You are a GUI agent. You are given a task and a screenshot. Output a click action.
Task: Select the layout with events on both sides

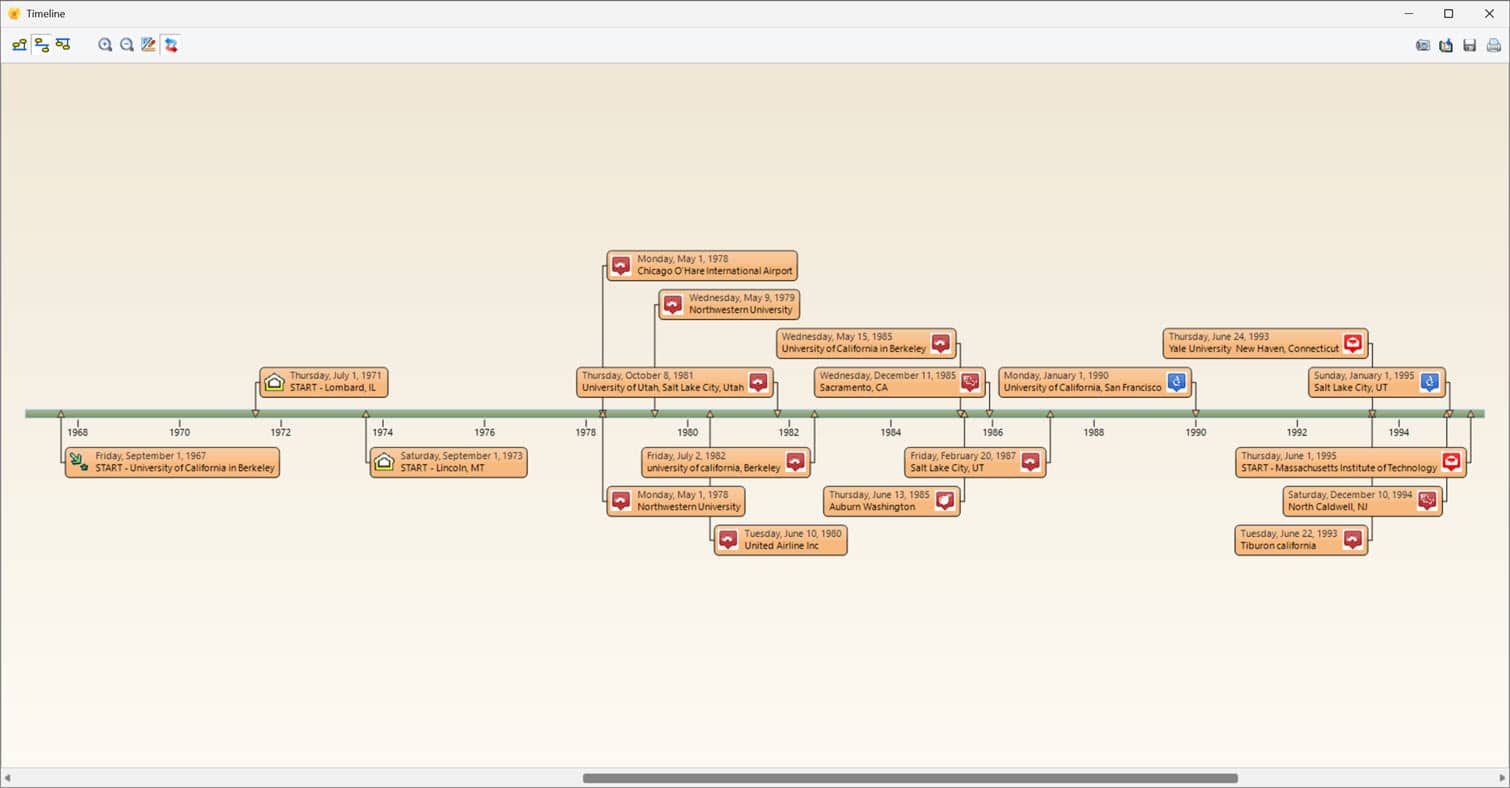pos(41,45)
